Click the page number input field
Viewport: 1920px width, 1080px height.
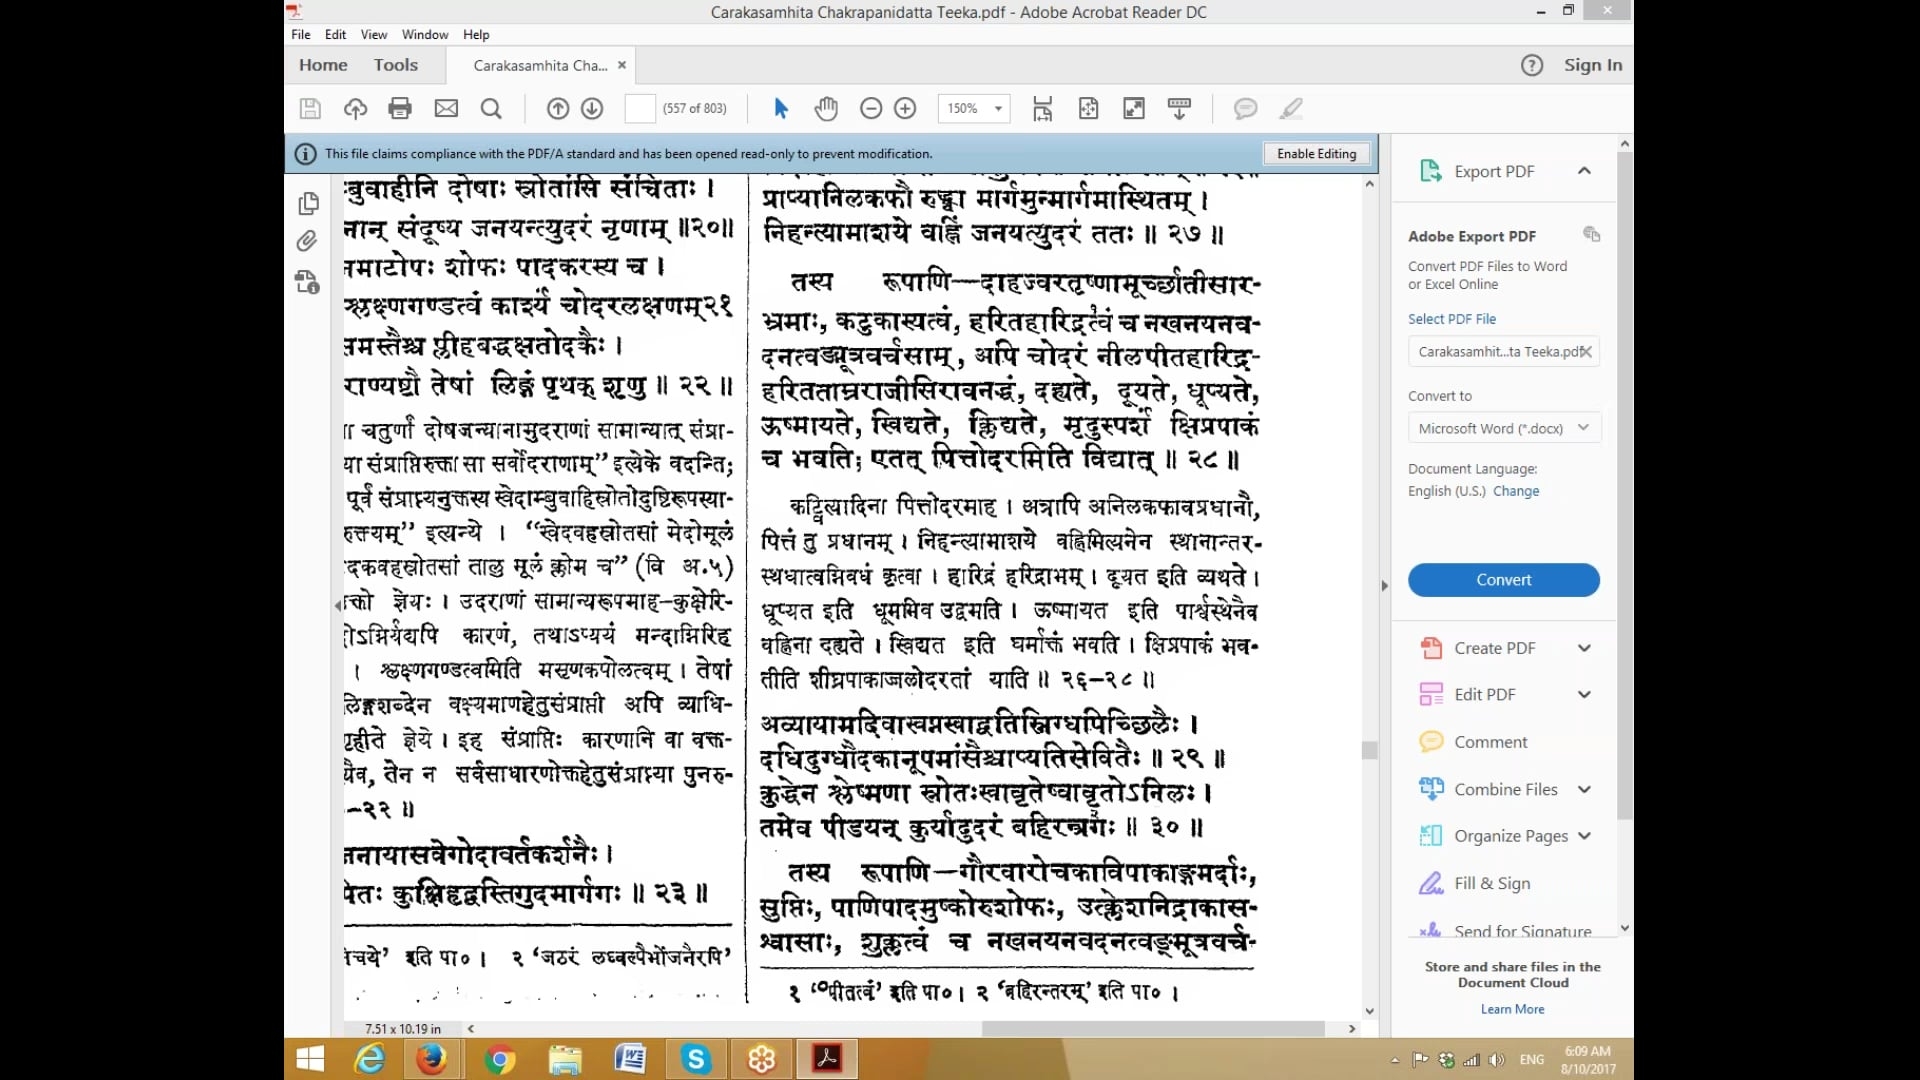click(x=639, y=108)
